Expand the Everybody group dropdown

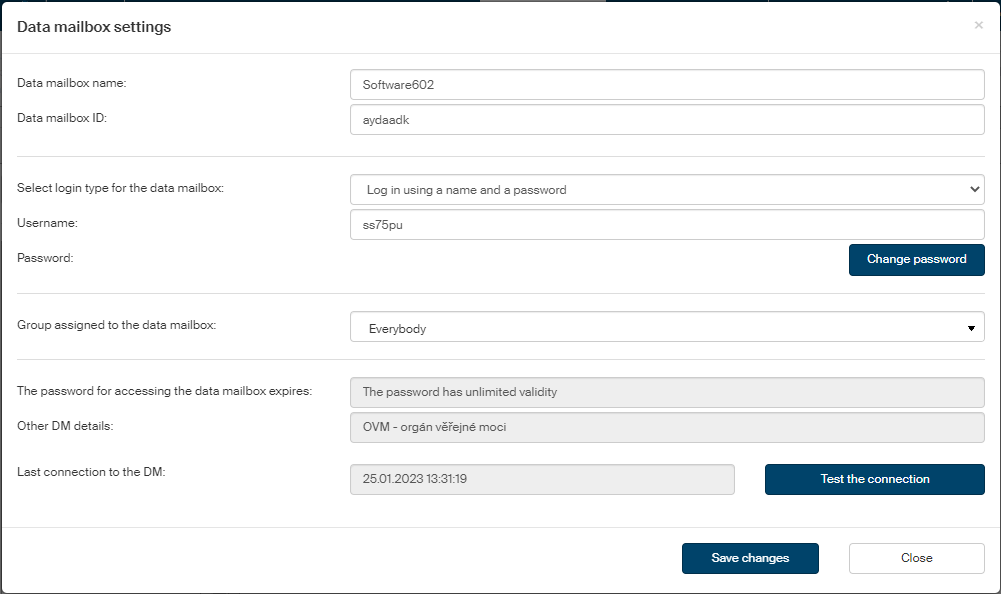tap(667, 327)
